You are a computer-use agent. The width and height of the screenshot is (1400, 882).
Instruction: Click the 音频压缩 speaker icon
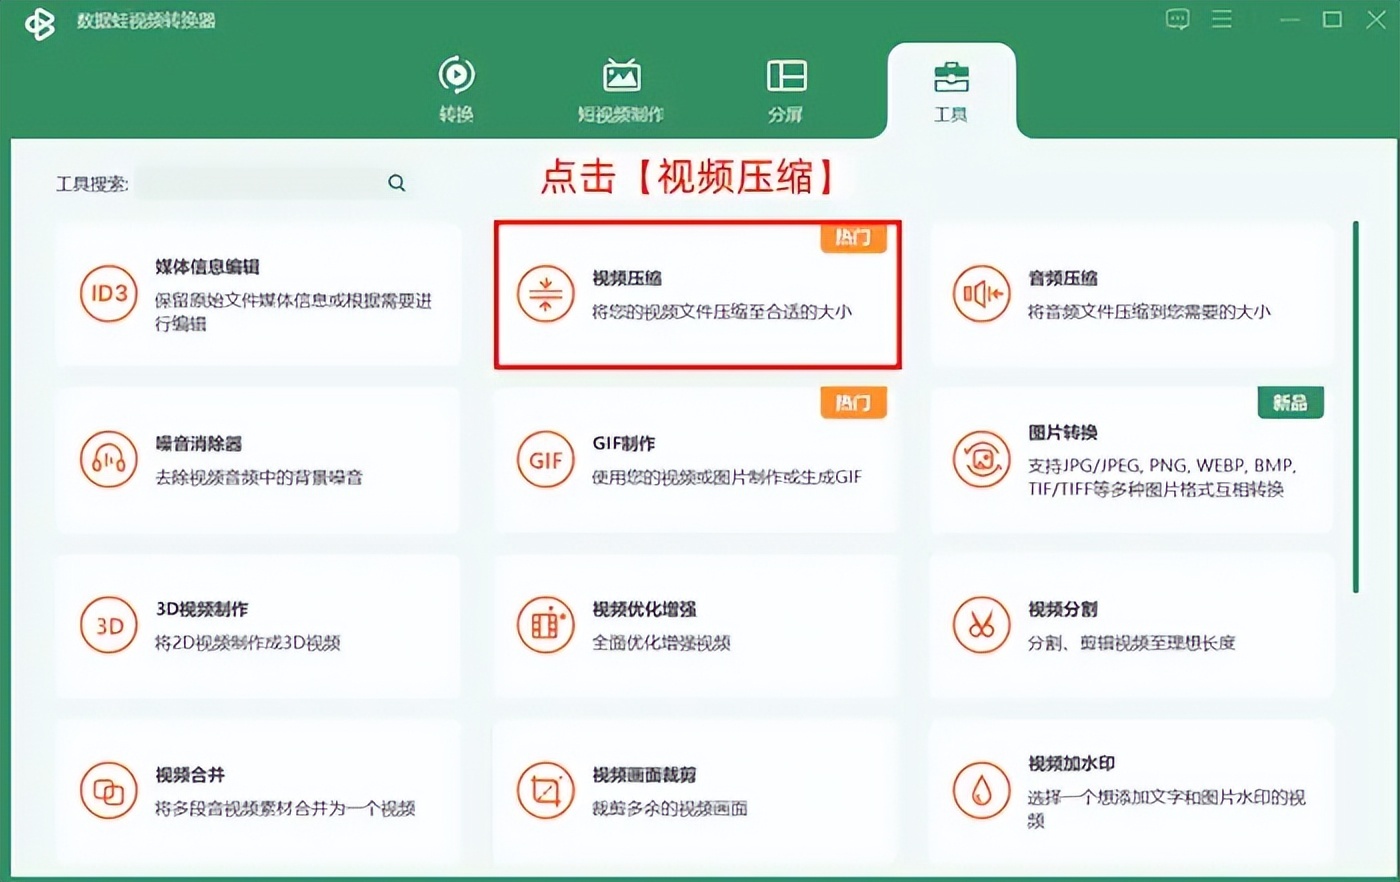[982, 294]
